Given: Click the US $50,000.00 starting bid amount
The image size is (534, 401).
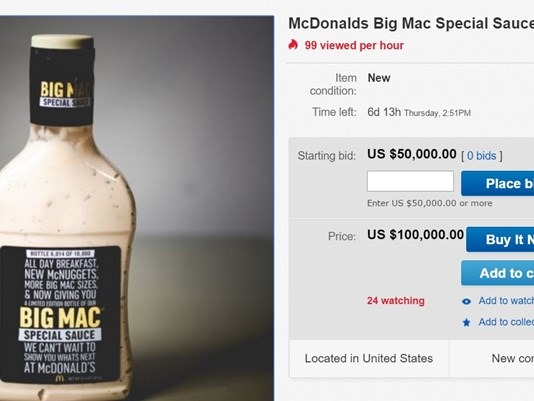Looking at the screenshot, I should pyautogui.click(x=412, y=154).
